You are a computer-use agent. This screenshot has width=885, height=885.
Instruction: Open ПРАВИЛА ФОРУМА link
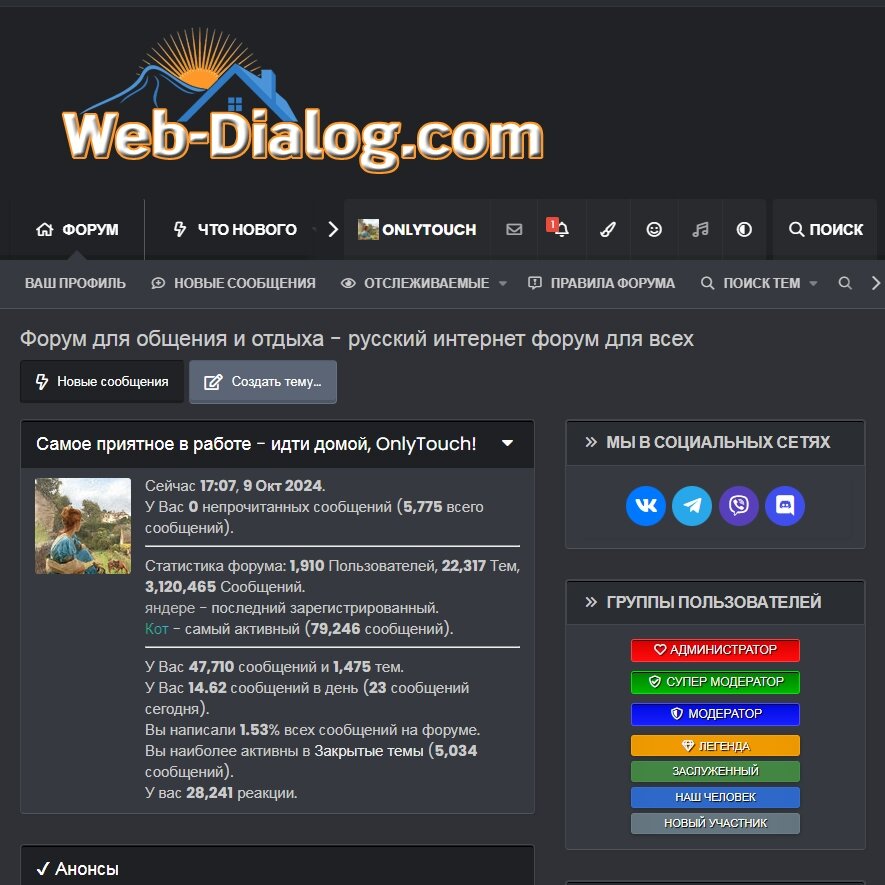pos(601,283)
